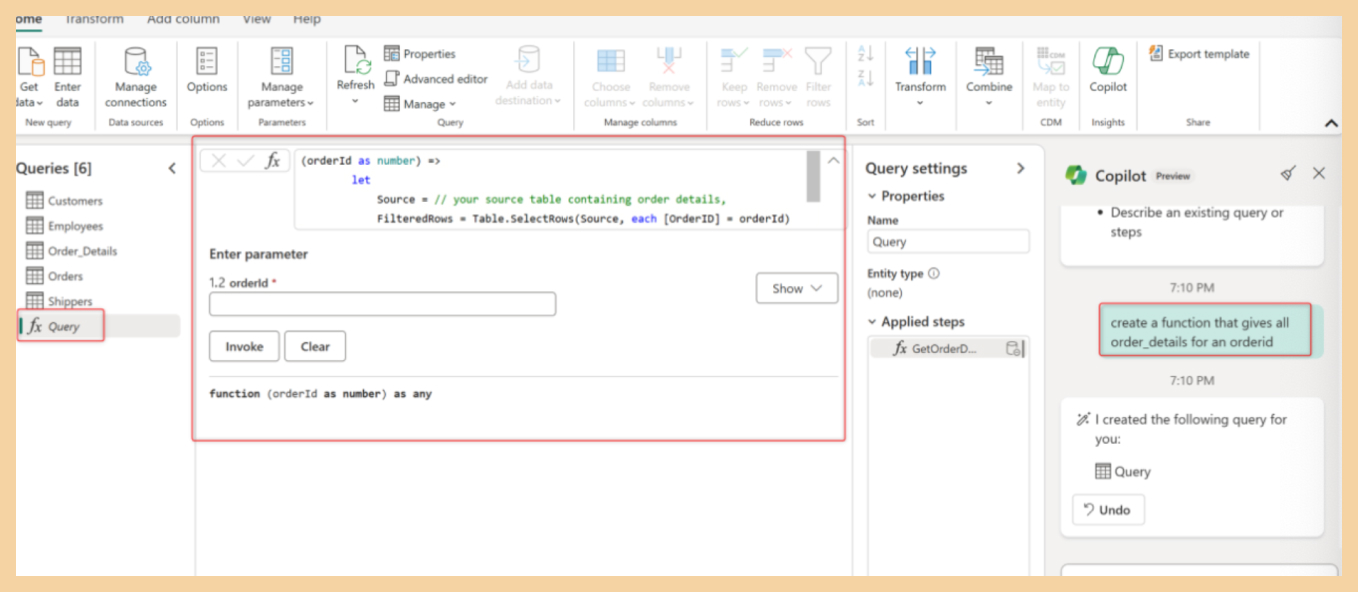
Task: Close the Copilot pane
Action: [x=1319, y=173]
